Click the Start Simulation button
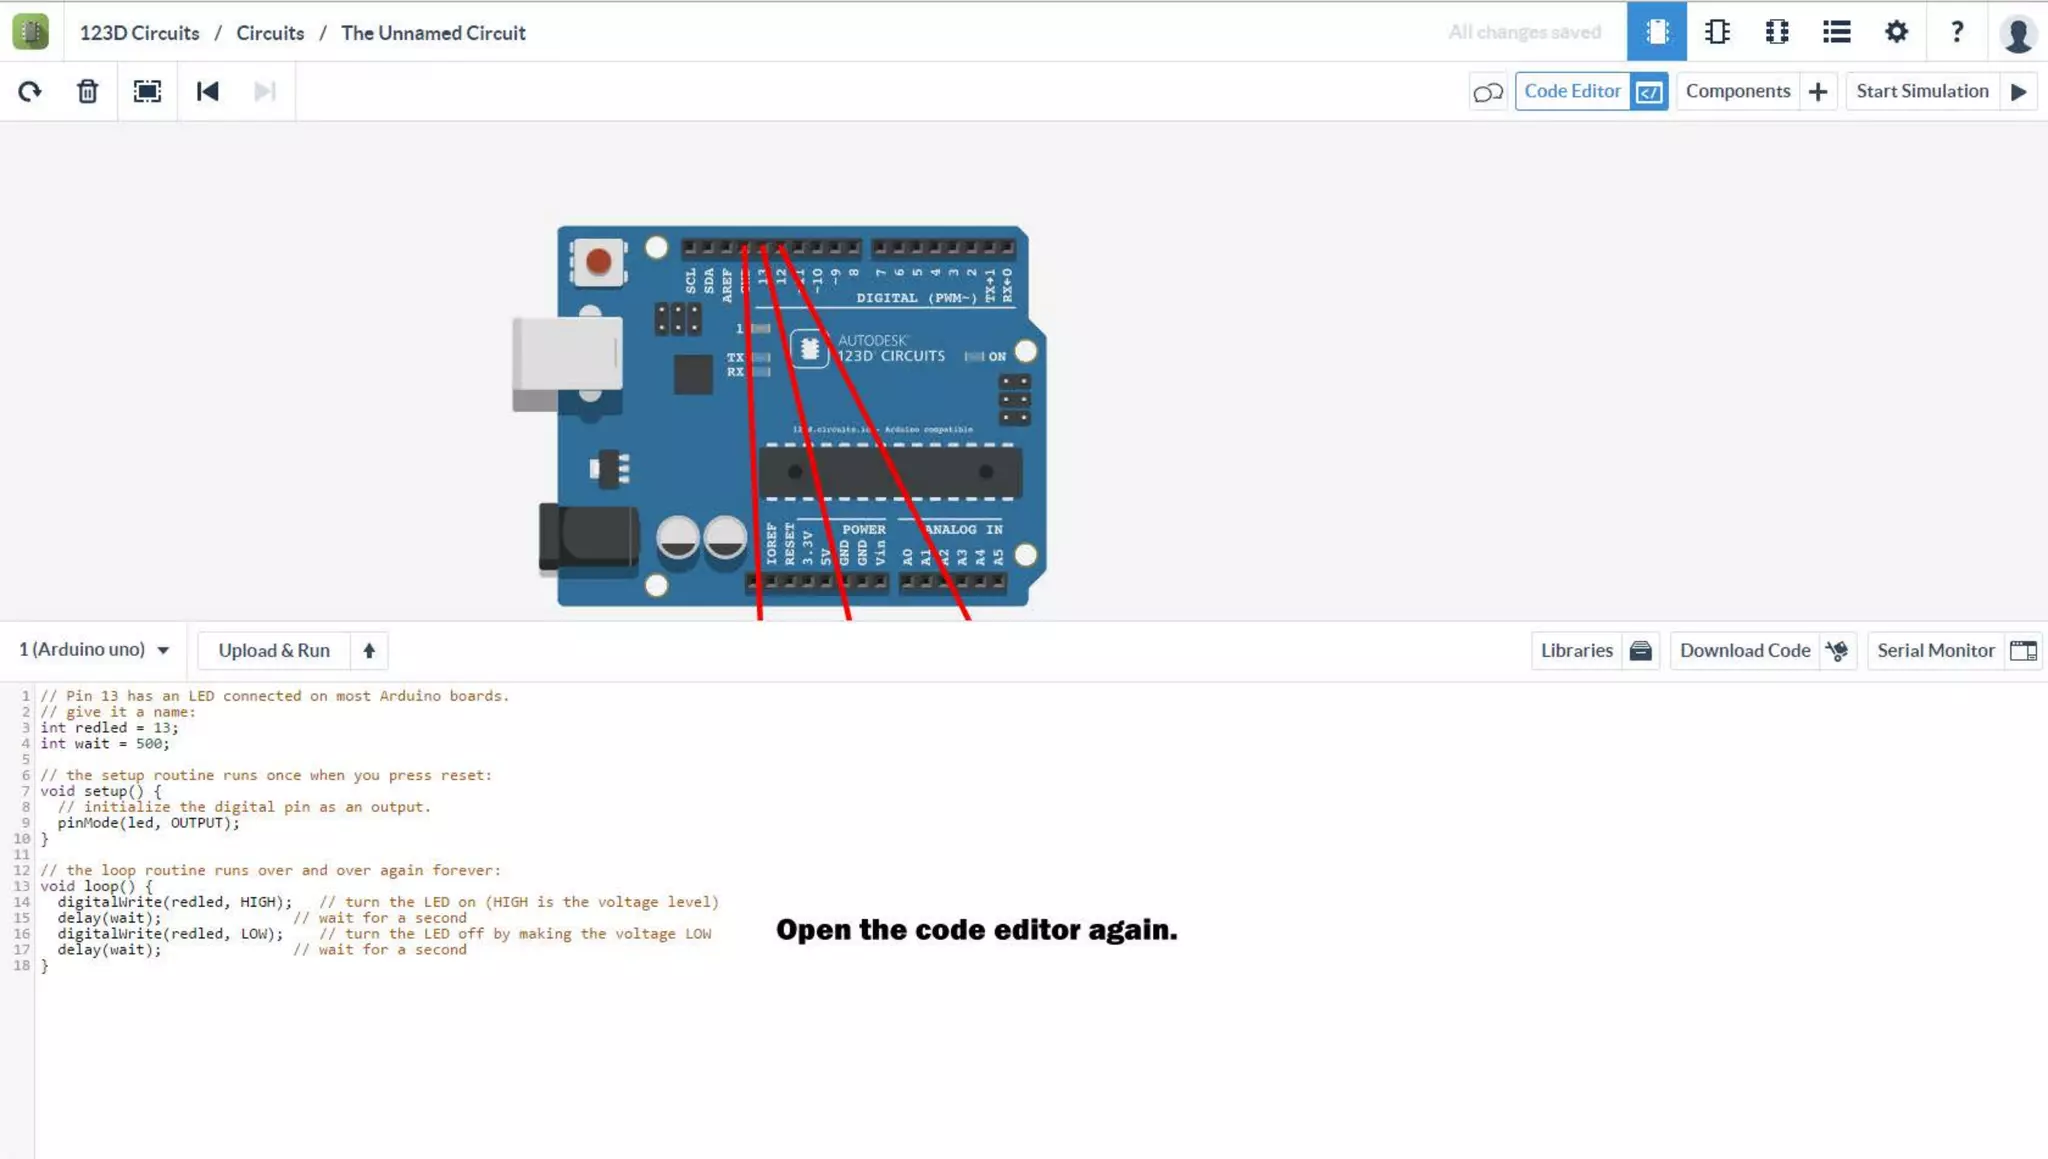Image resolution: width=2048 pixels, height=1159 pixels. 1940,91
